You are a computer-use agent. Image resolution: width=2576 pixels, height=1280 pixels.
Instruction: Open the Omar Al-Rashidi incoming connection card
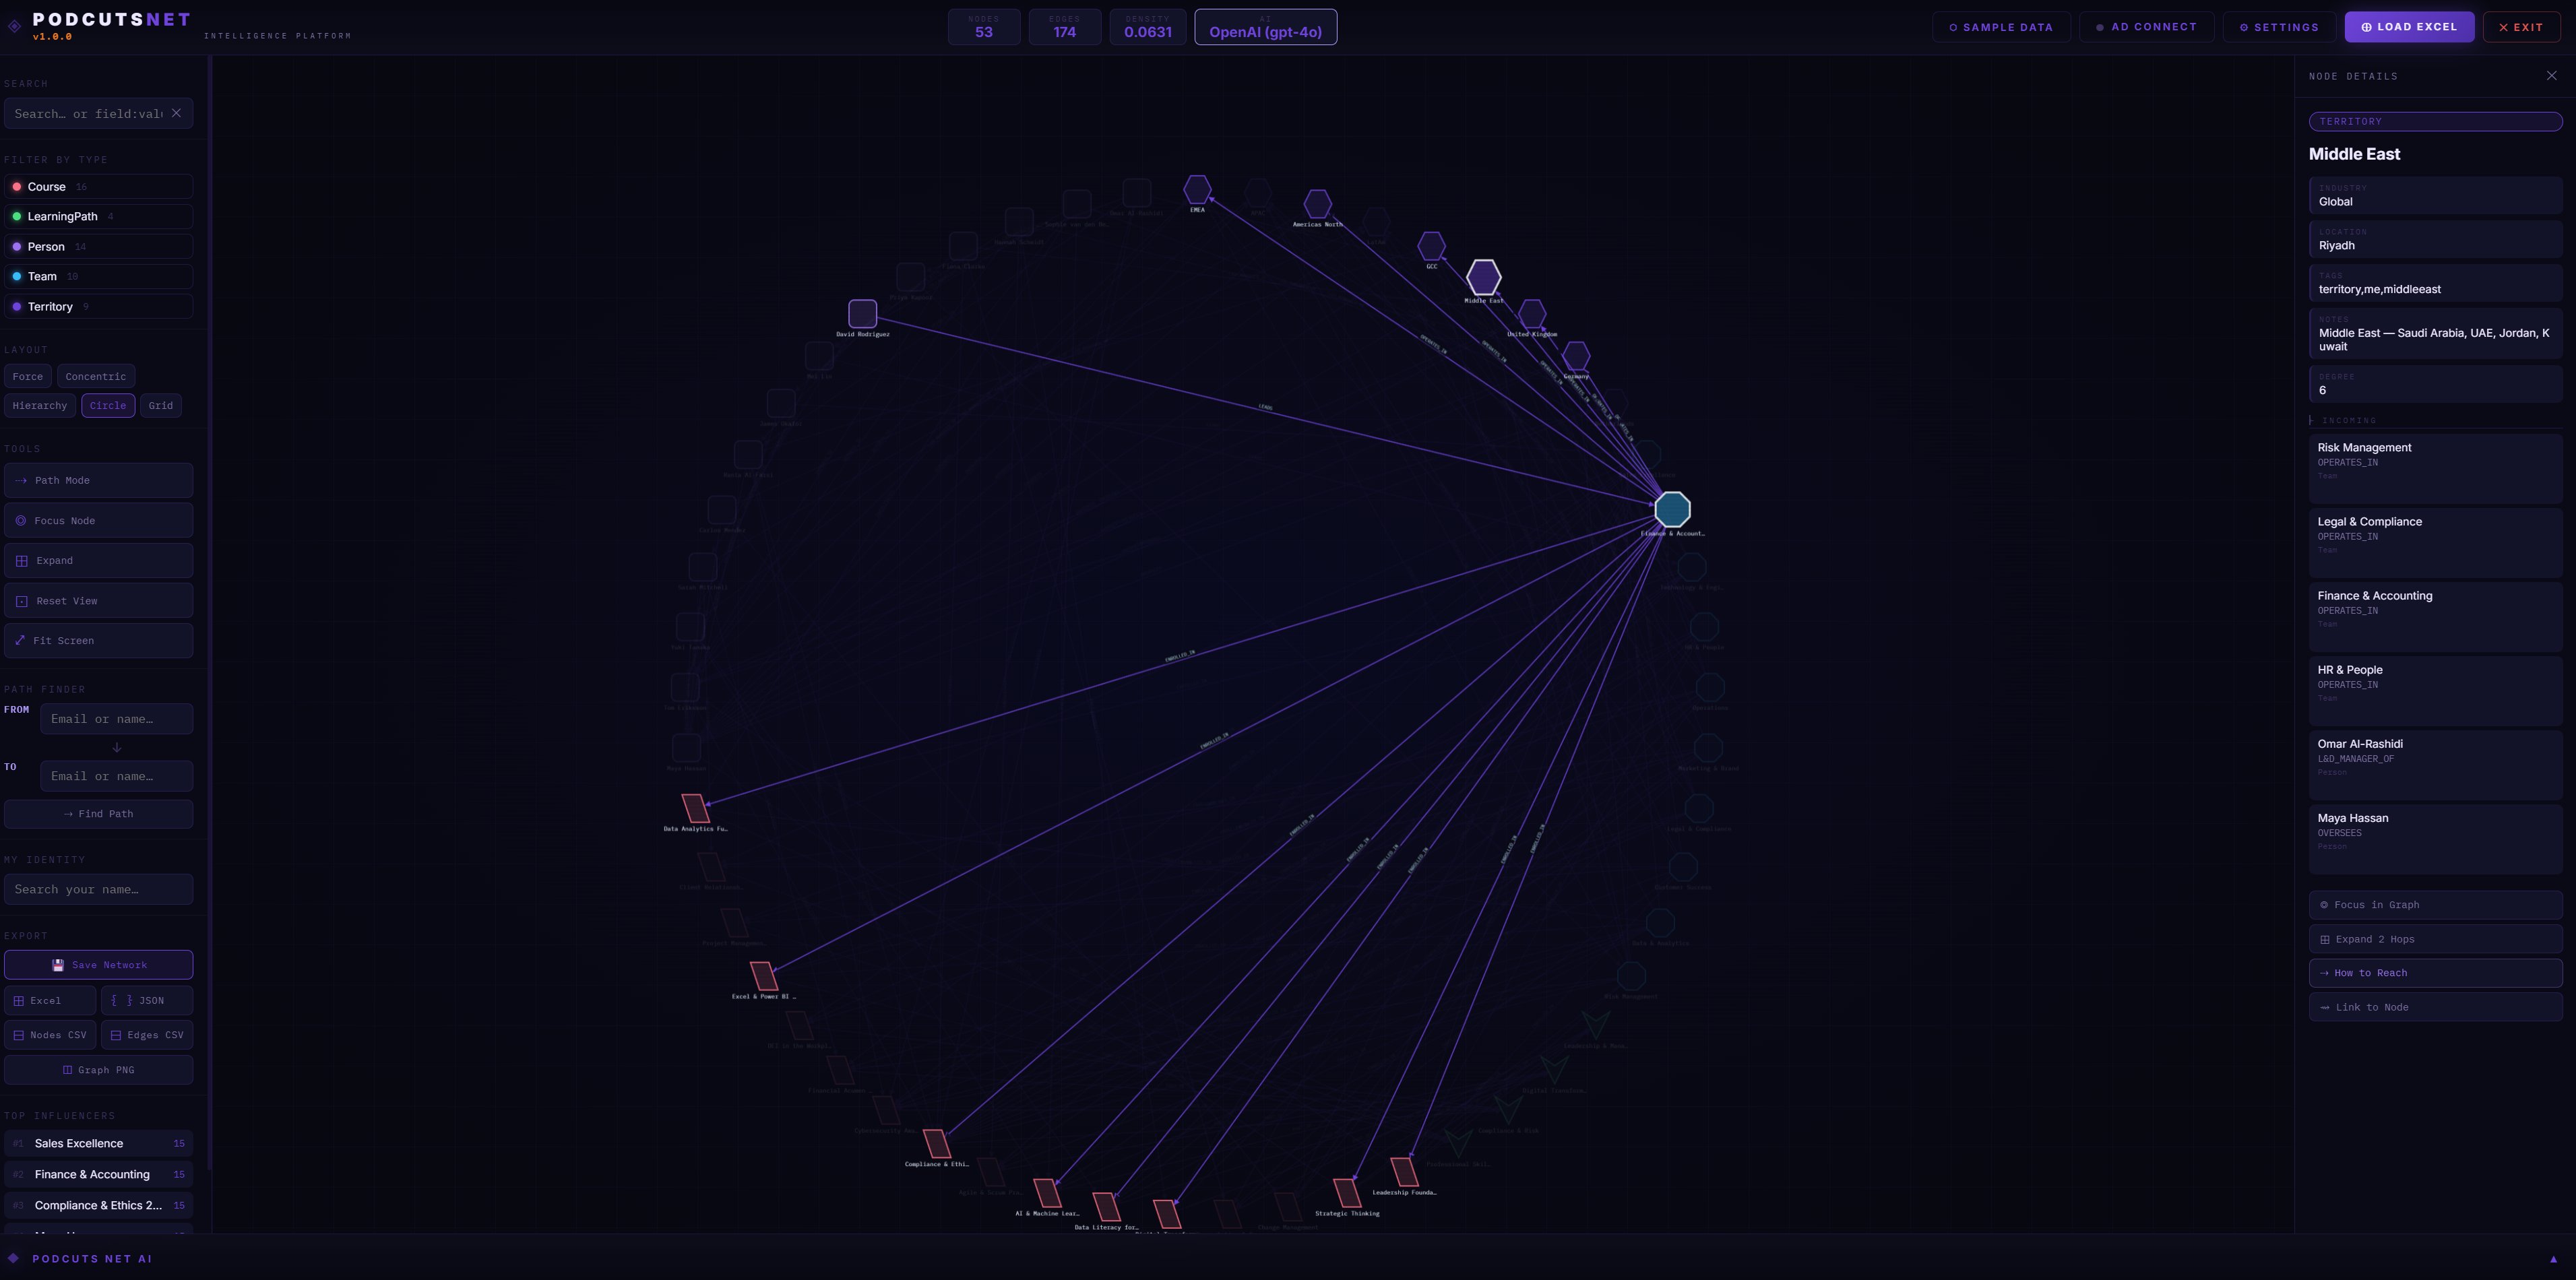2435,764
